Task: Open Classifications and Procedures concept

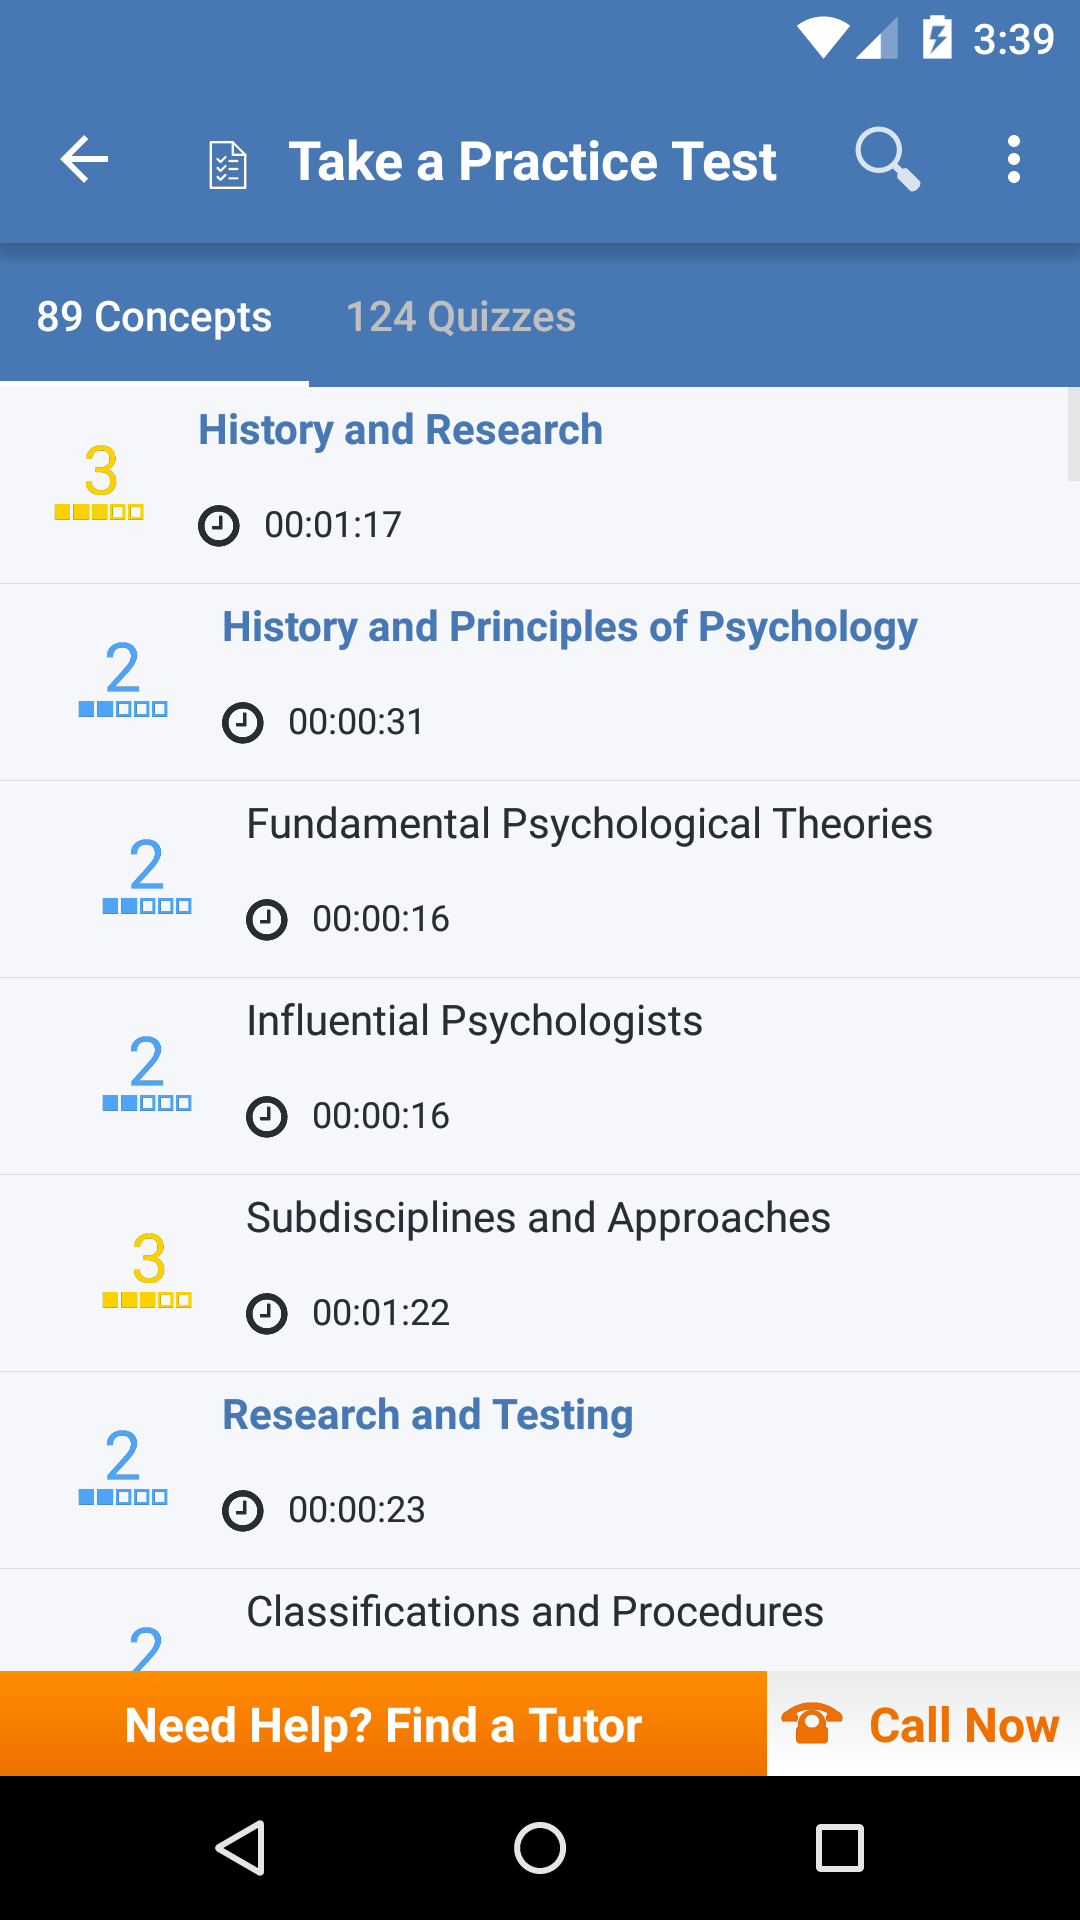Action: click(540, 1620)
